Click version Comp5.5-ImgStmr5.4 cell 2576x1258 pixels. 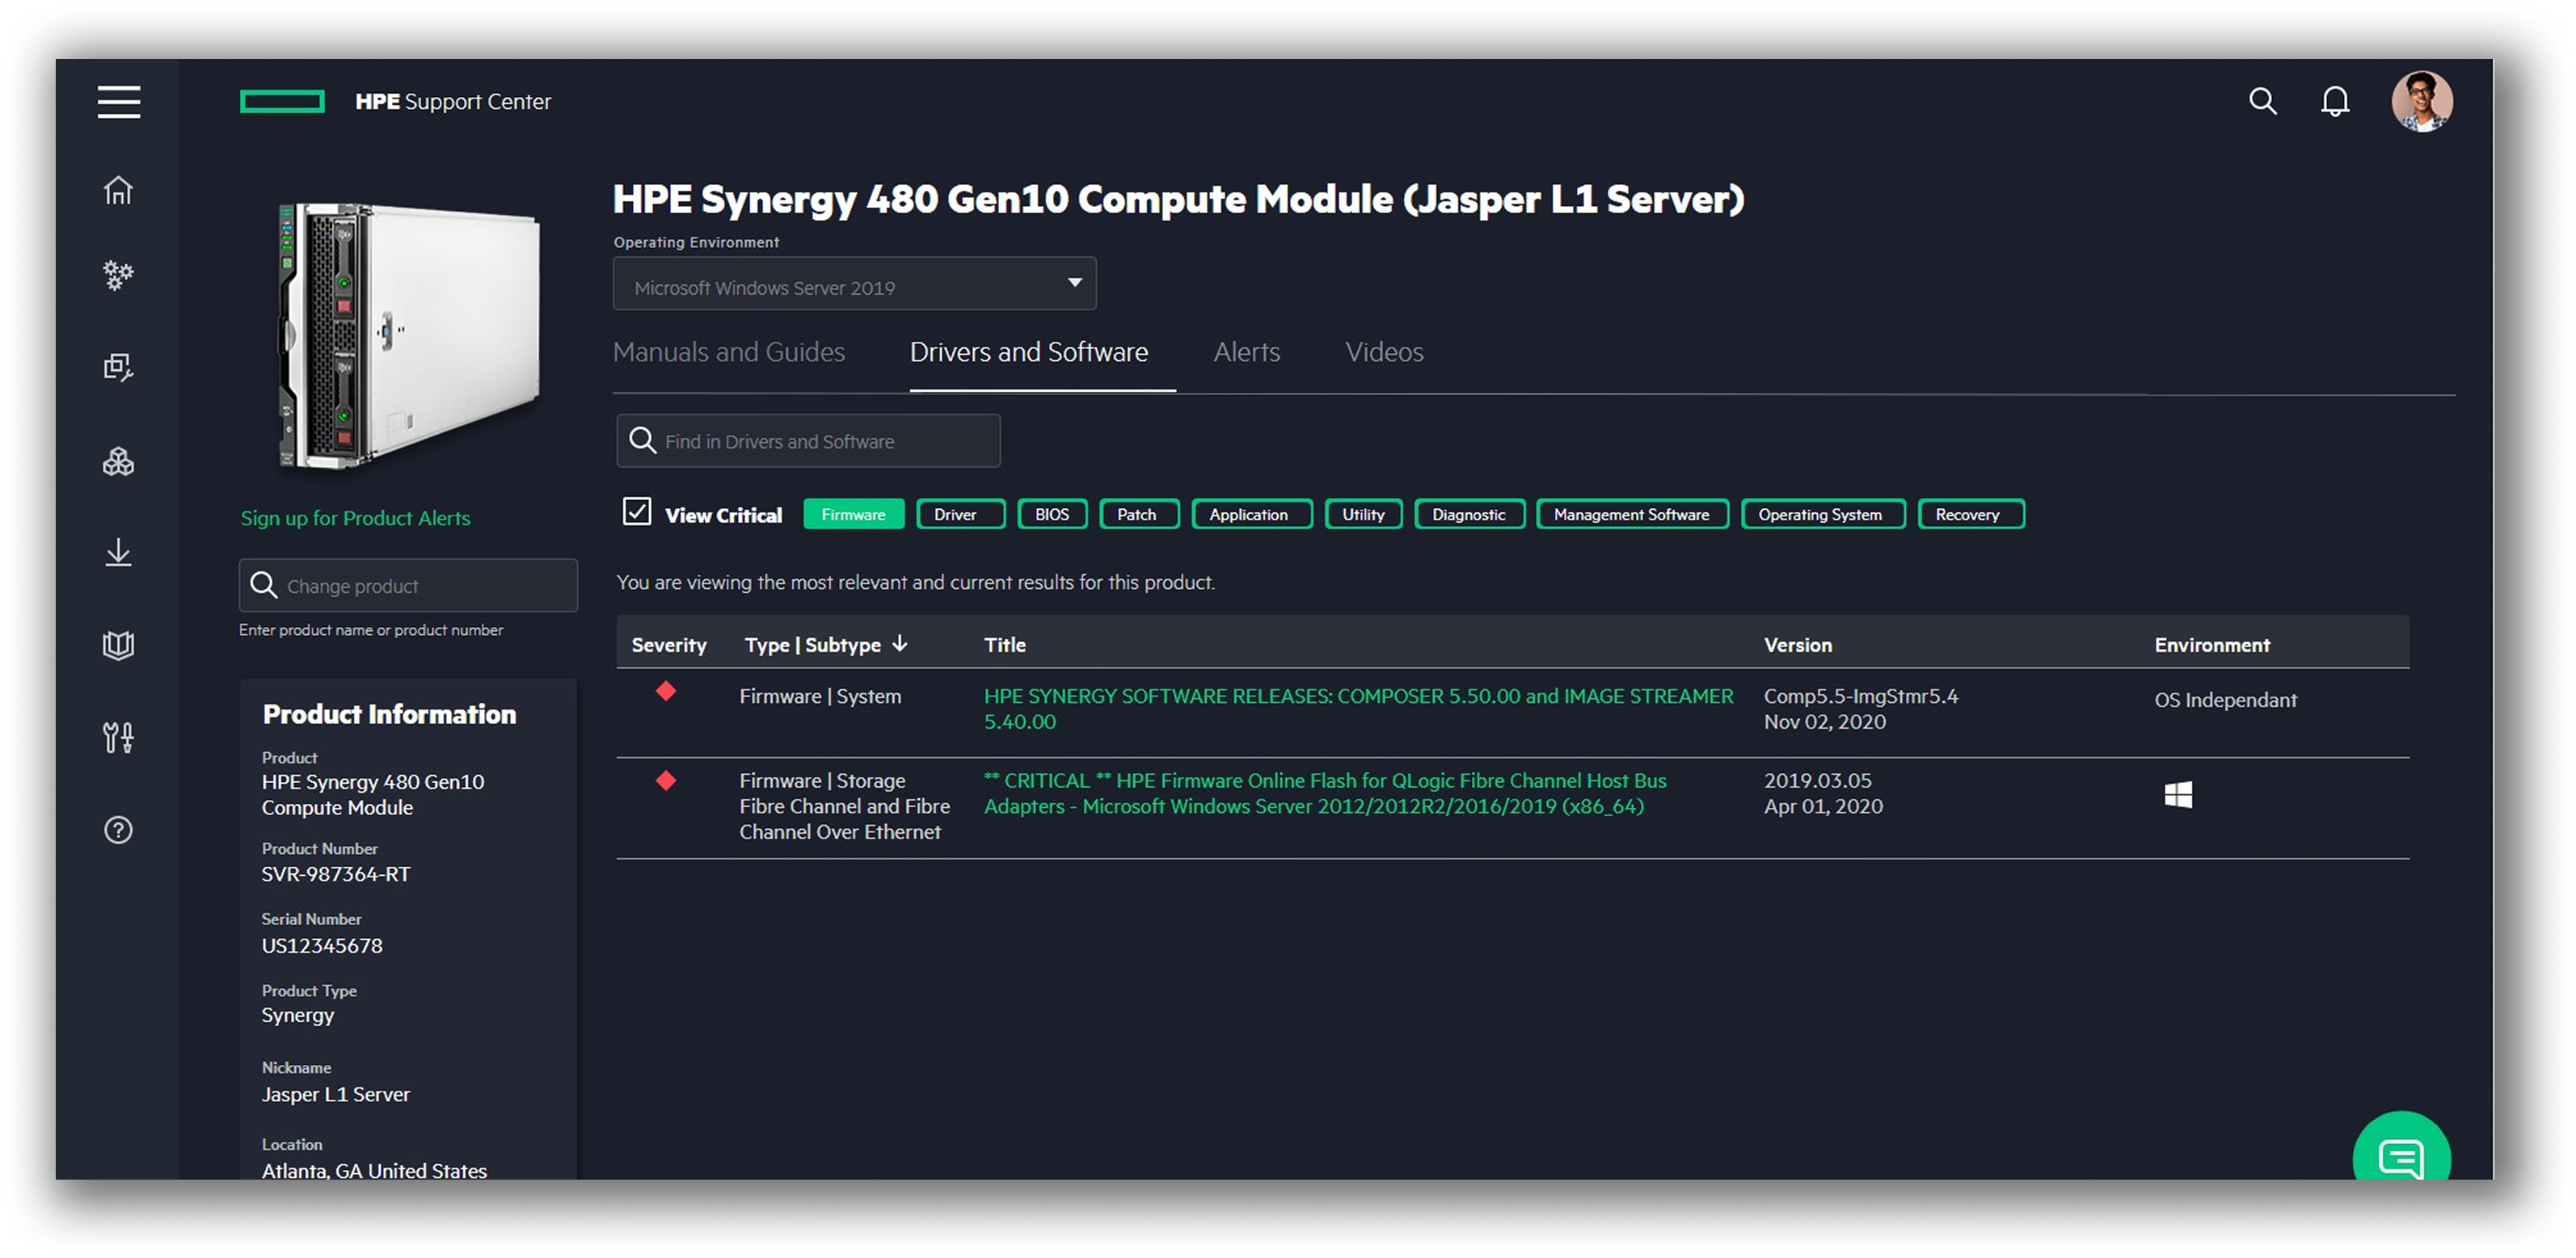1860,696
